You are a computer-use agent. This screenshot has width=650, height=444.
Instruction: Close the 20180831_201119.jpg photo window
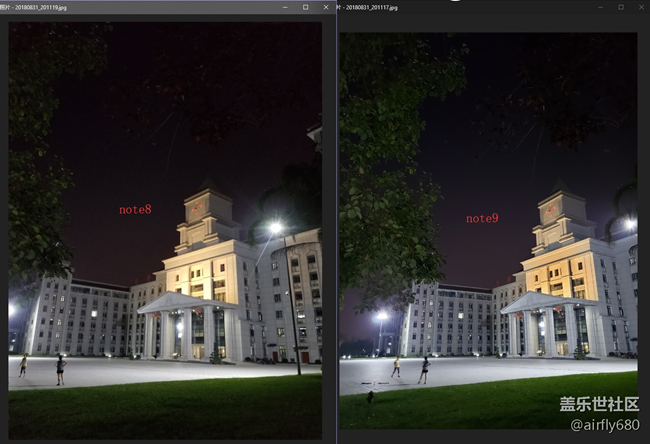326,7
